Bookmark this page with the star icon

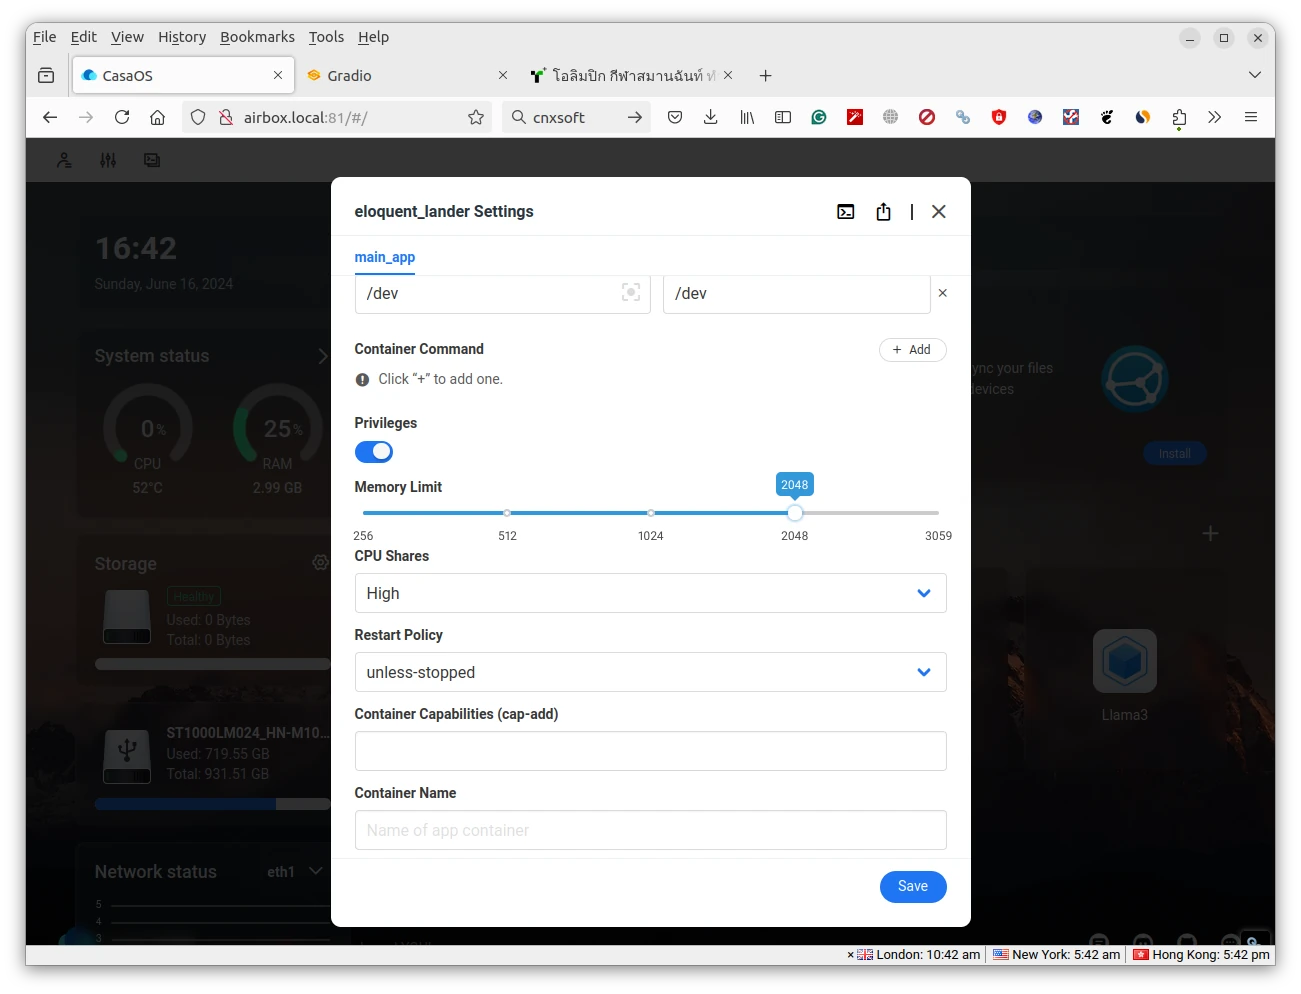point(476,117)
